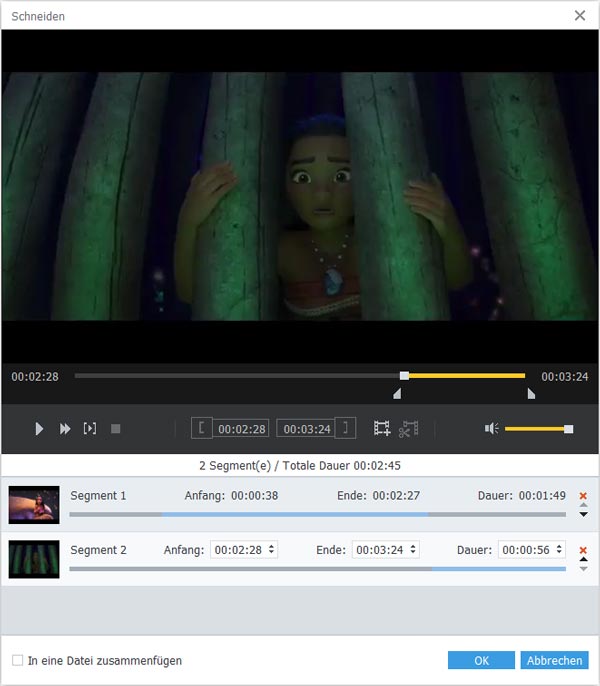Select Segment 1 thumbnail

coord(34,505)
